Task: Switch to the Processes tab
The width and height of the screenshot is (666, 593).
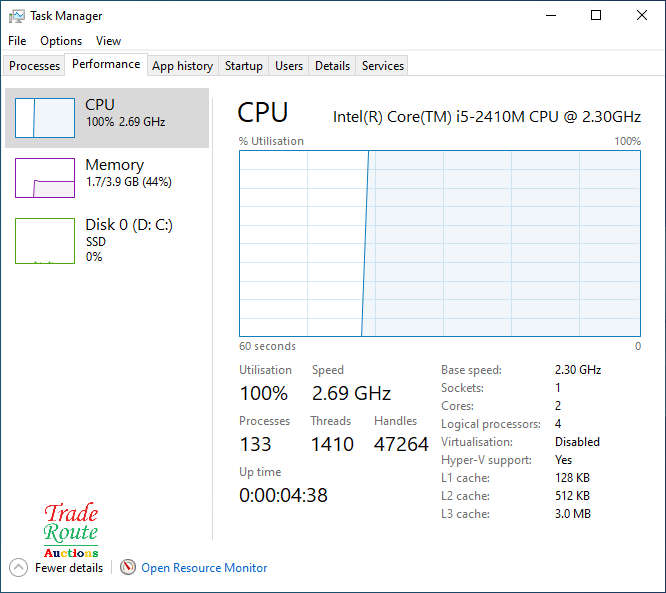Action: coord(35,66)
